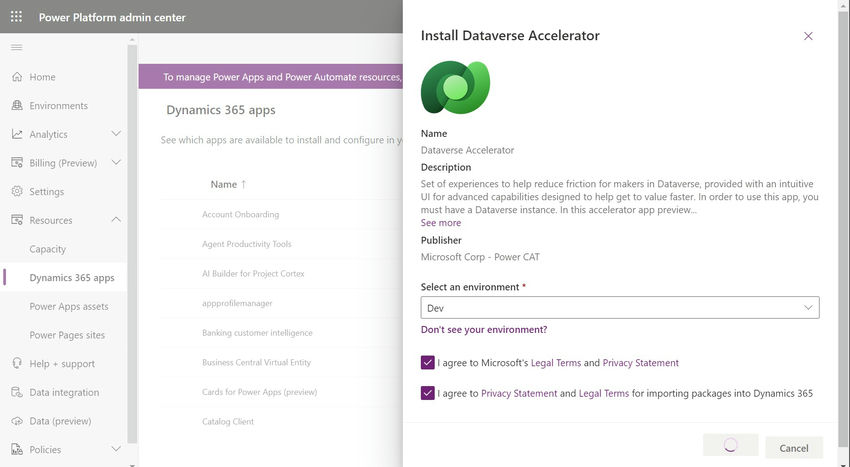Click the Billing (Preview) icon
The width and height of the screenshot is (850, 467).
[x=17, y=163]
